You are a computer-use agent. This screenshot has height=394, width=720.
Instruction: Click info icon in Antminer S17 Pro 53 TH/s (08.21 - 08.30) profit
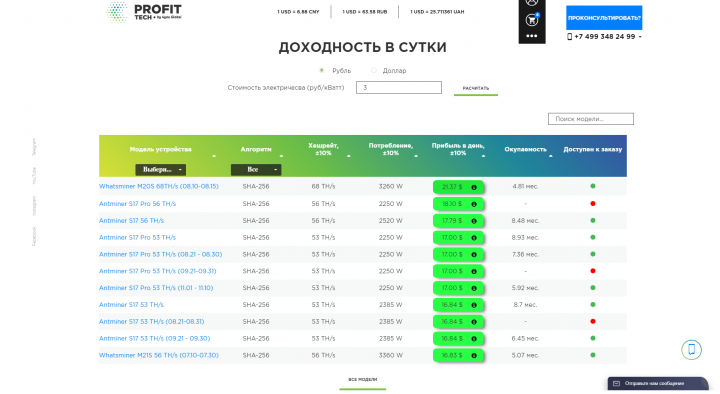coord(474,255)
